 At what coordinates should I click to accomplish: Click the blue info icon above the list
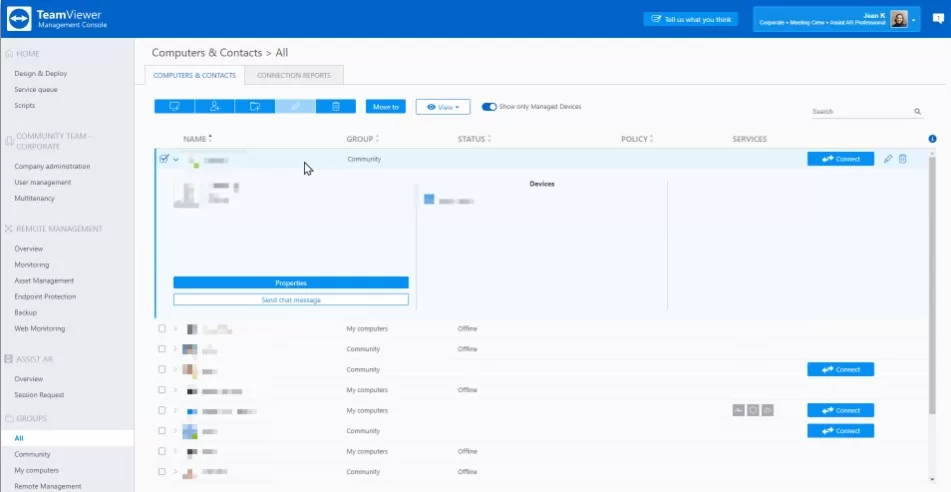932,139
